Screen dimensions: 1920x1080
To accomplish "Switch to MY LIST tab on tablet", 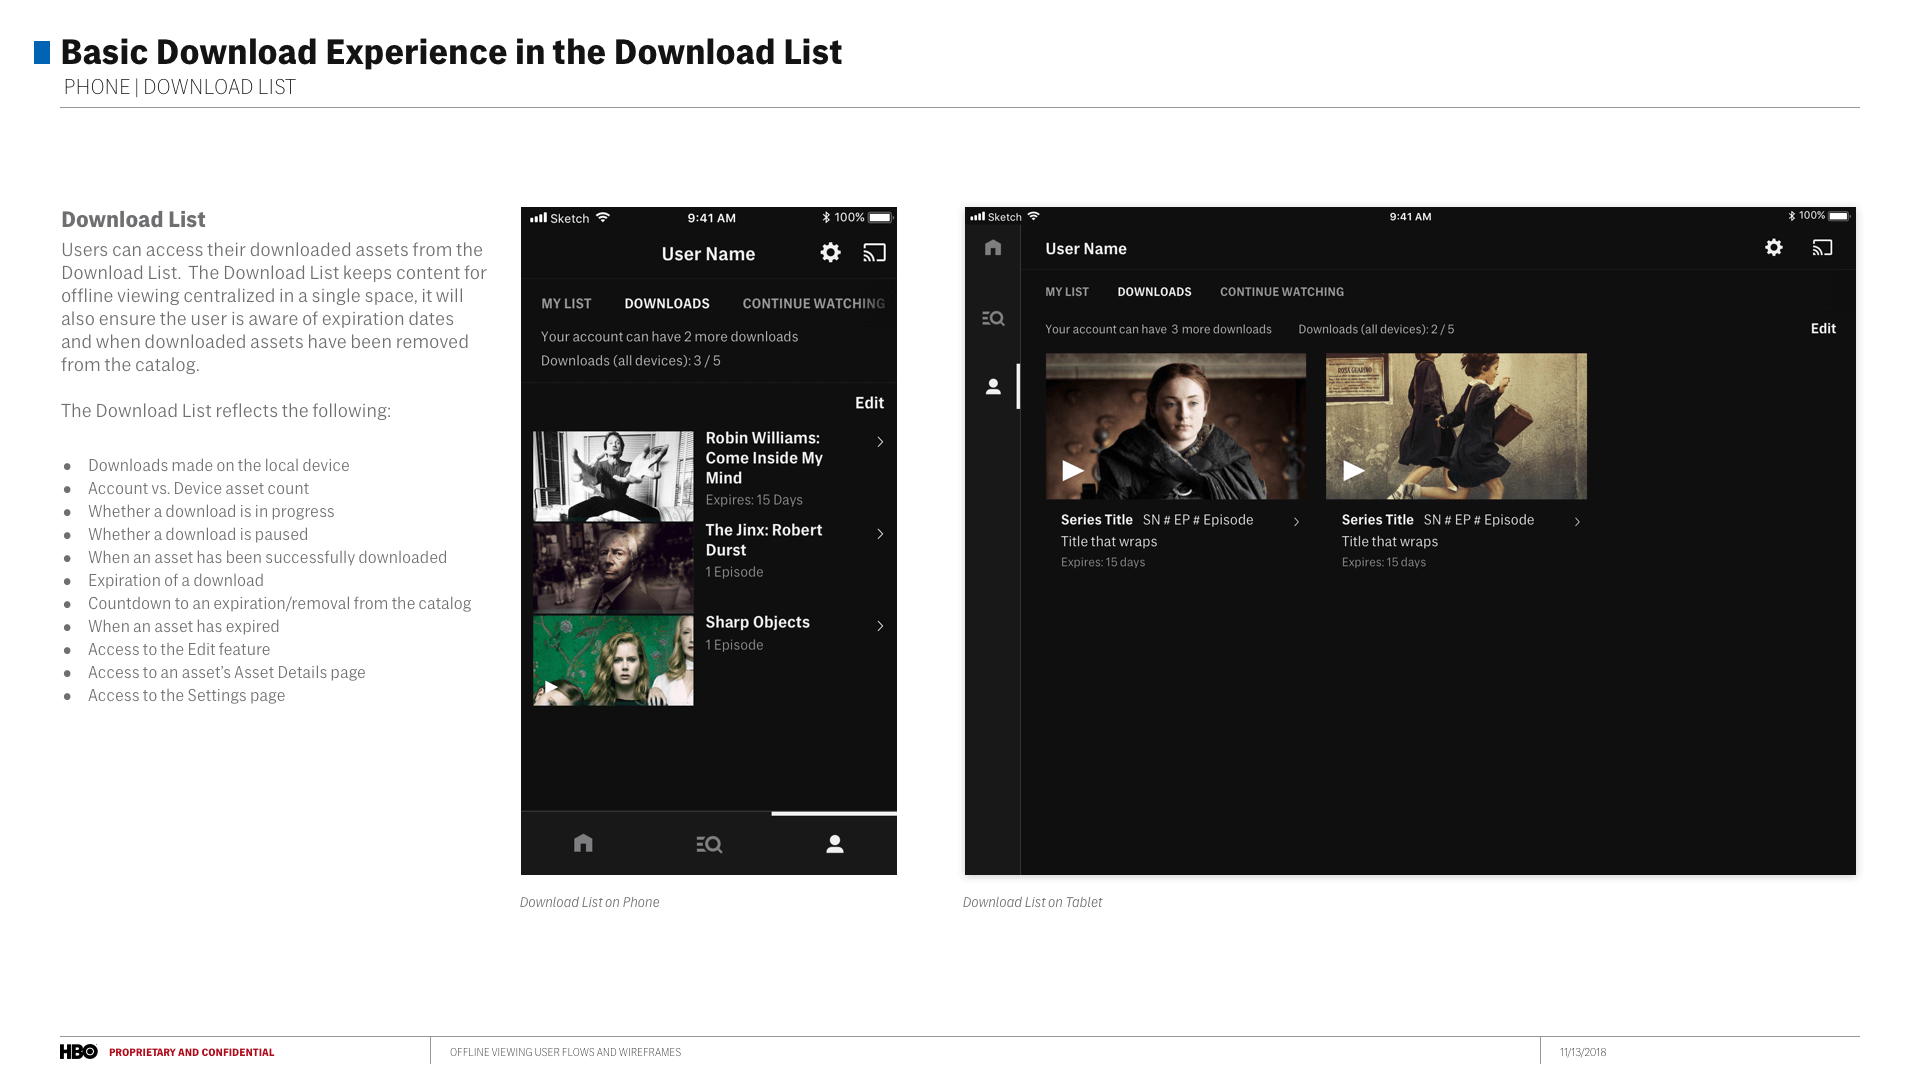I will tap(1067, 292).
